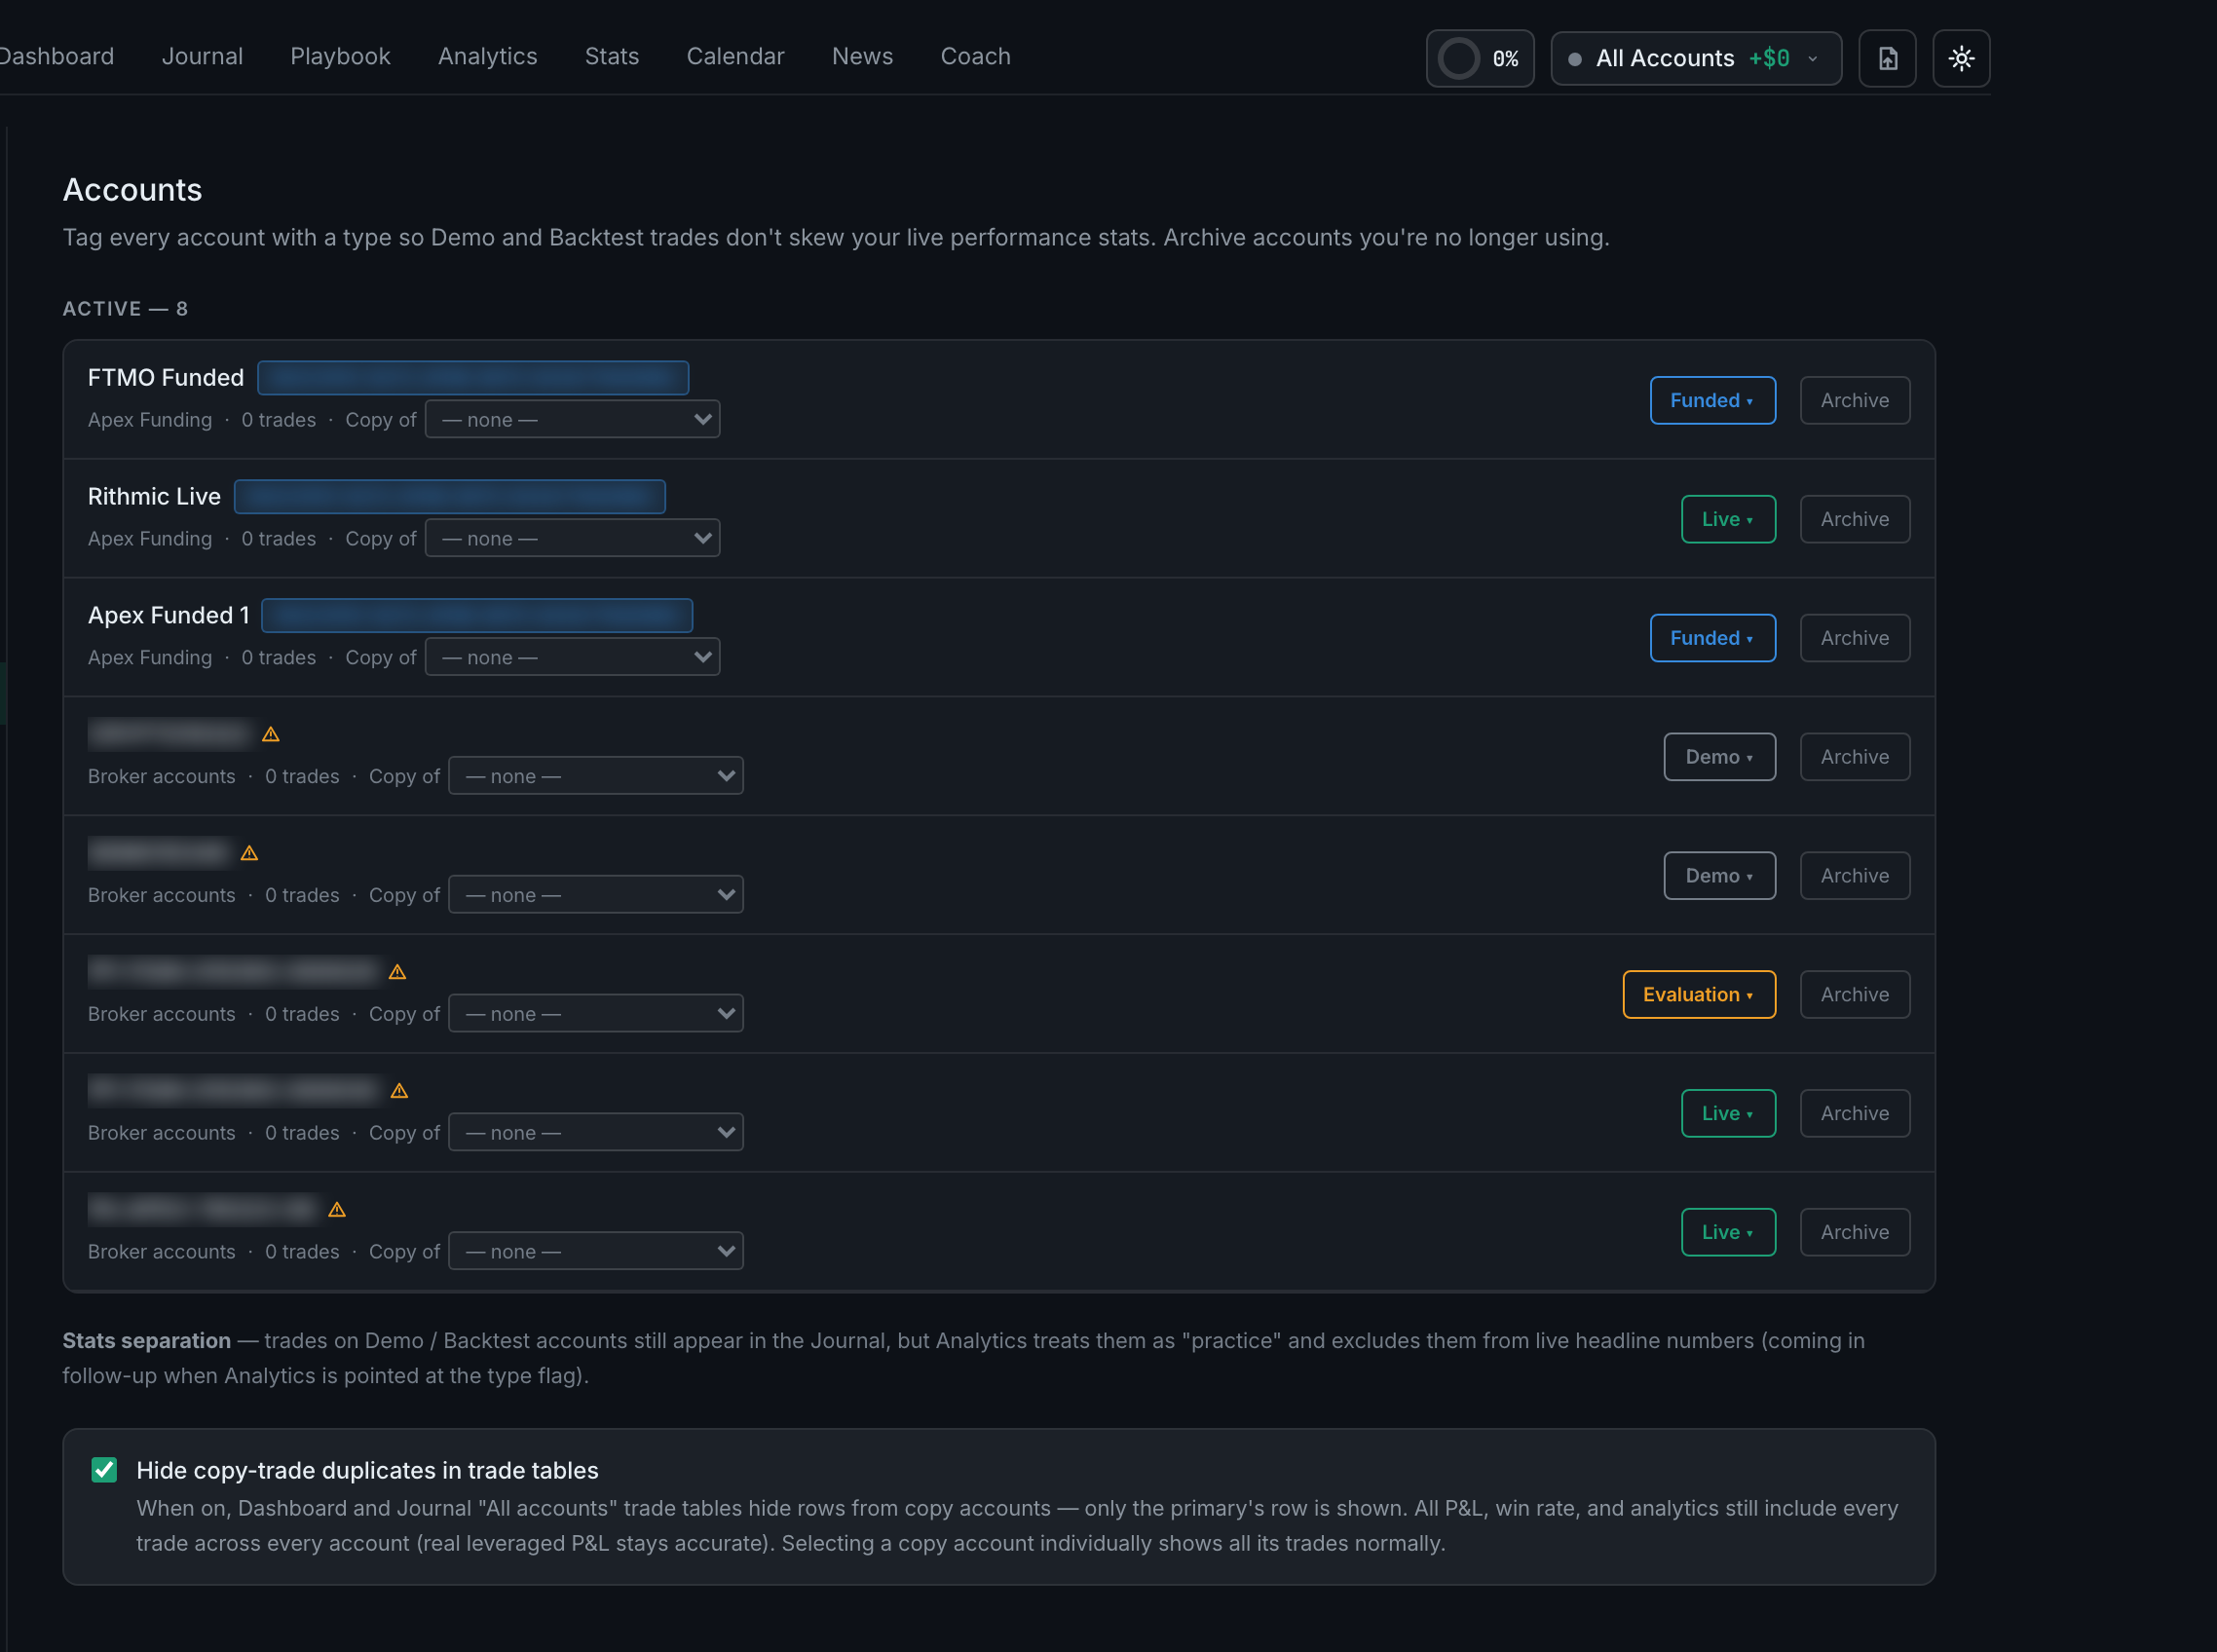Open Copy of dropdown on first Demo account
Image resolution: width=2217 pixels, height=1652 pixels.
596,777
